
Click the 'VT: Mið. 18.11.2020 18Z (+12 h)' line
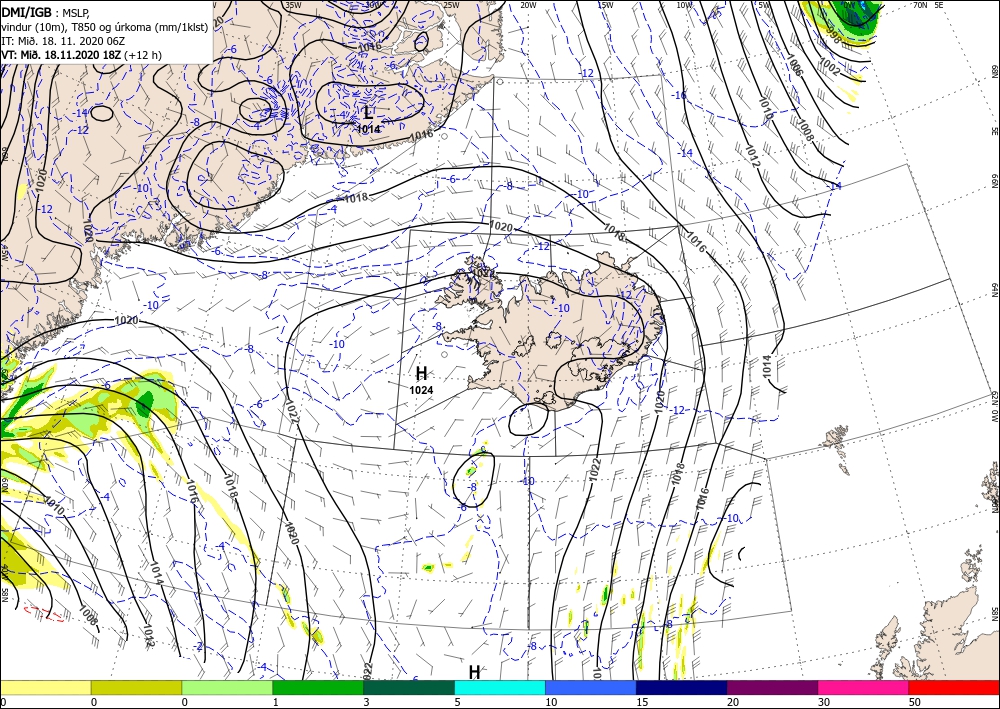82,55
